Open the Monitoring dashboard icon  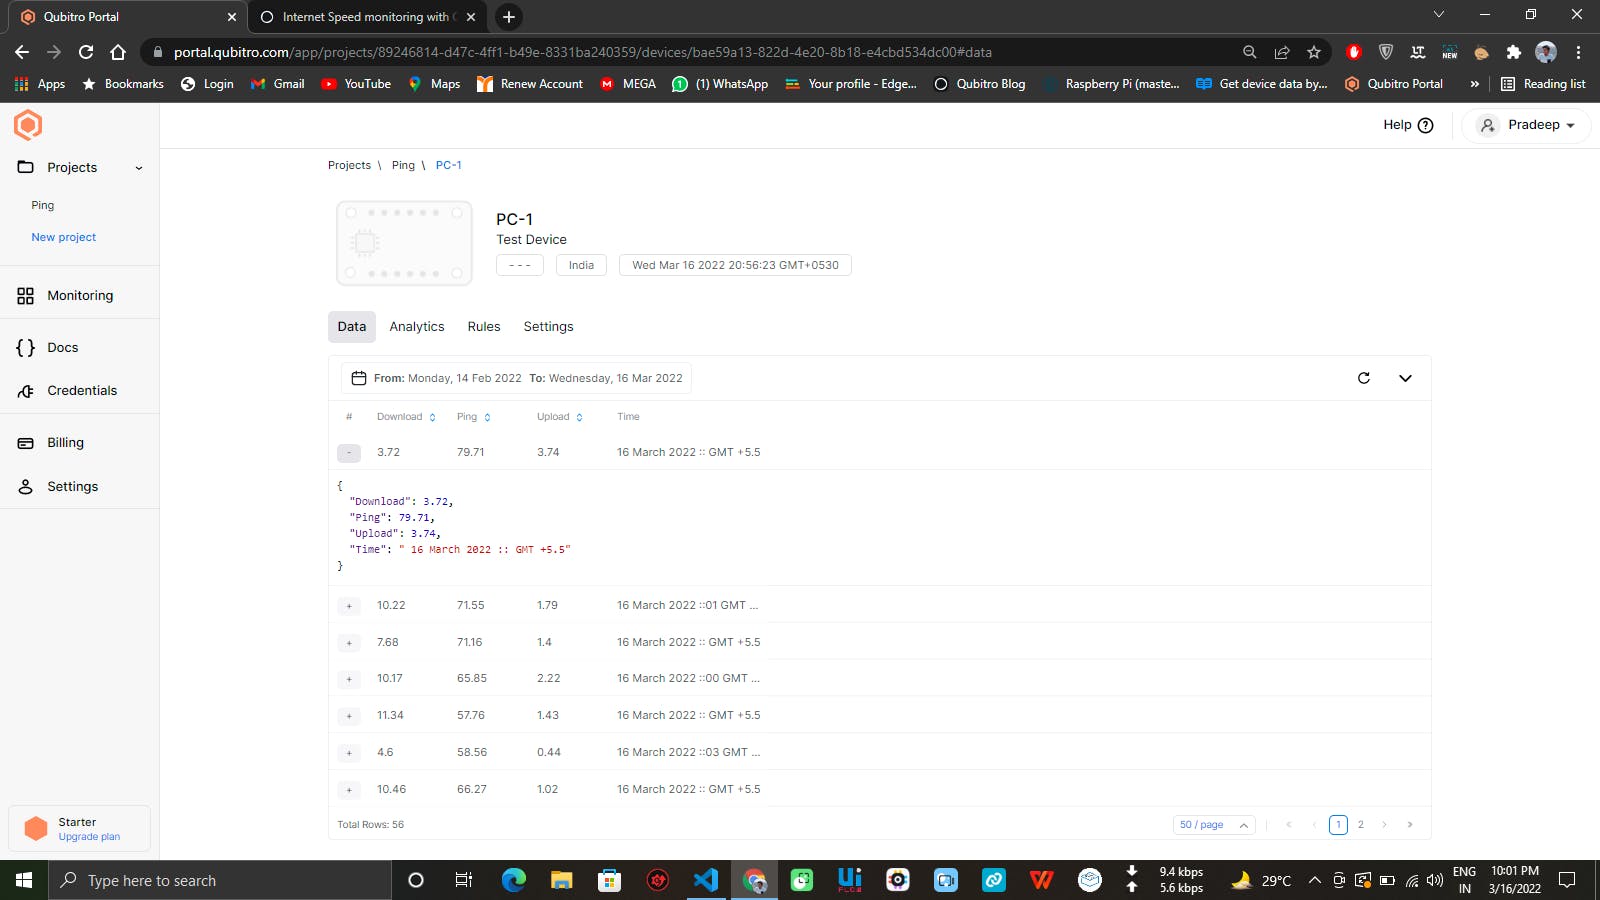coord(26,296)
